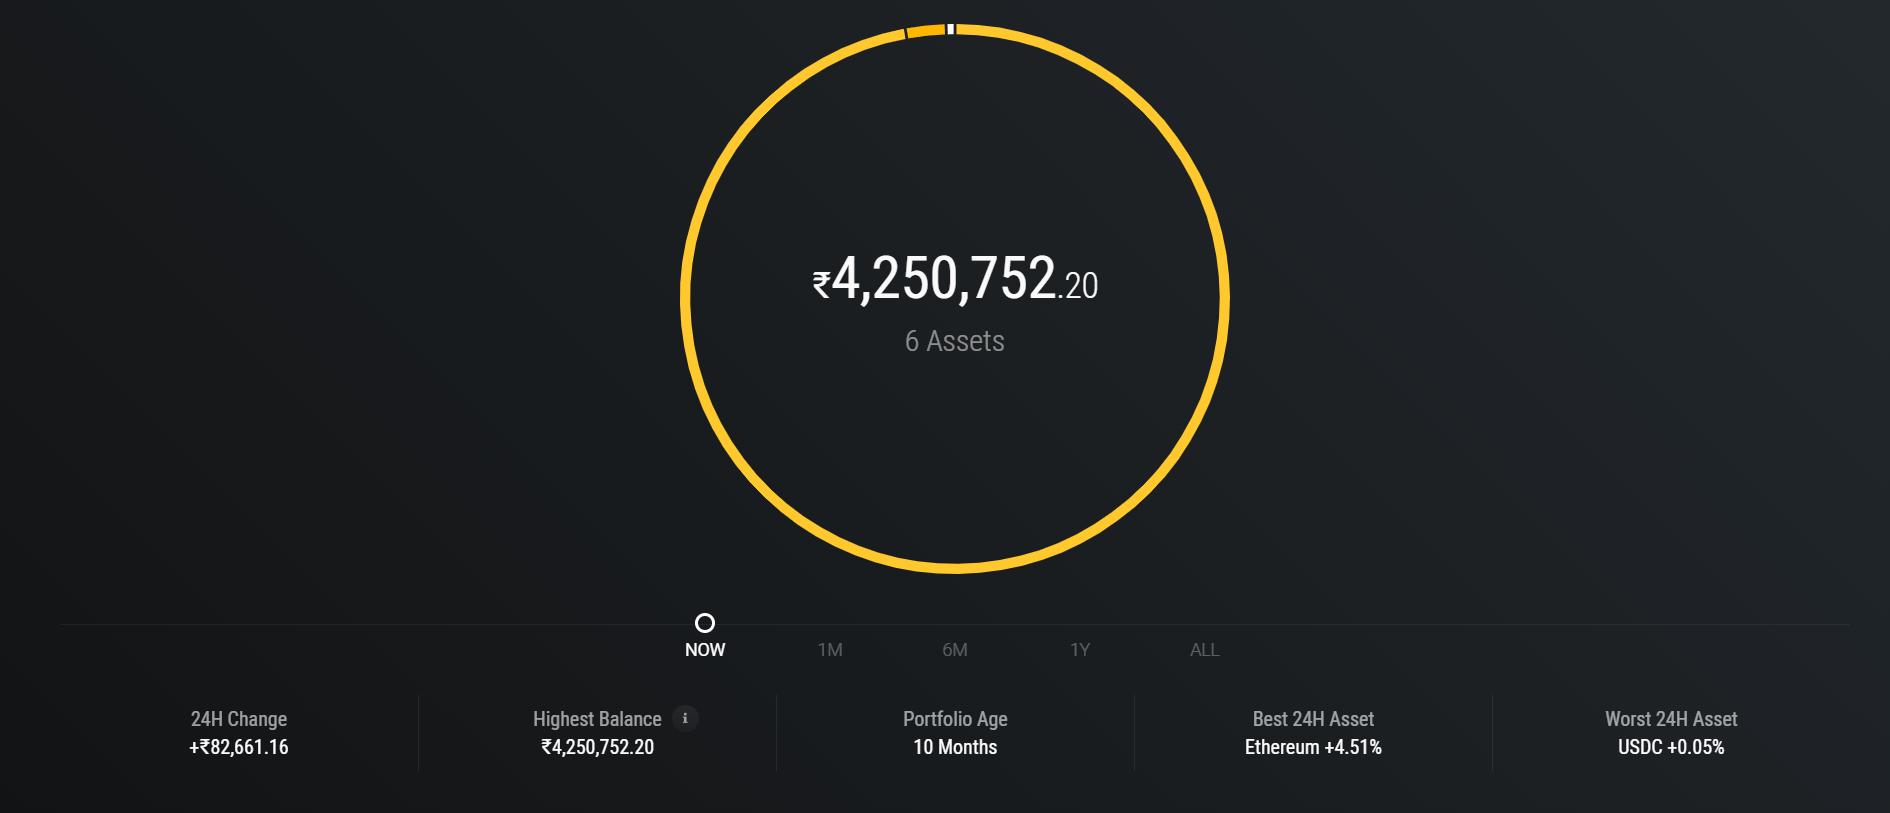
Task: Click the Worst 24H Asset label
Action: [1671, 719]
